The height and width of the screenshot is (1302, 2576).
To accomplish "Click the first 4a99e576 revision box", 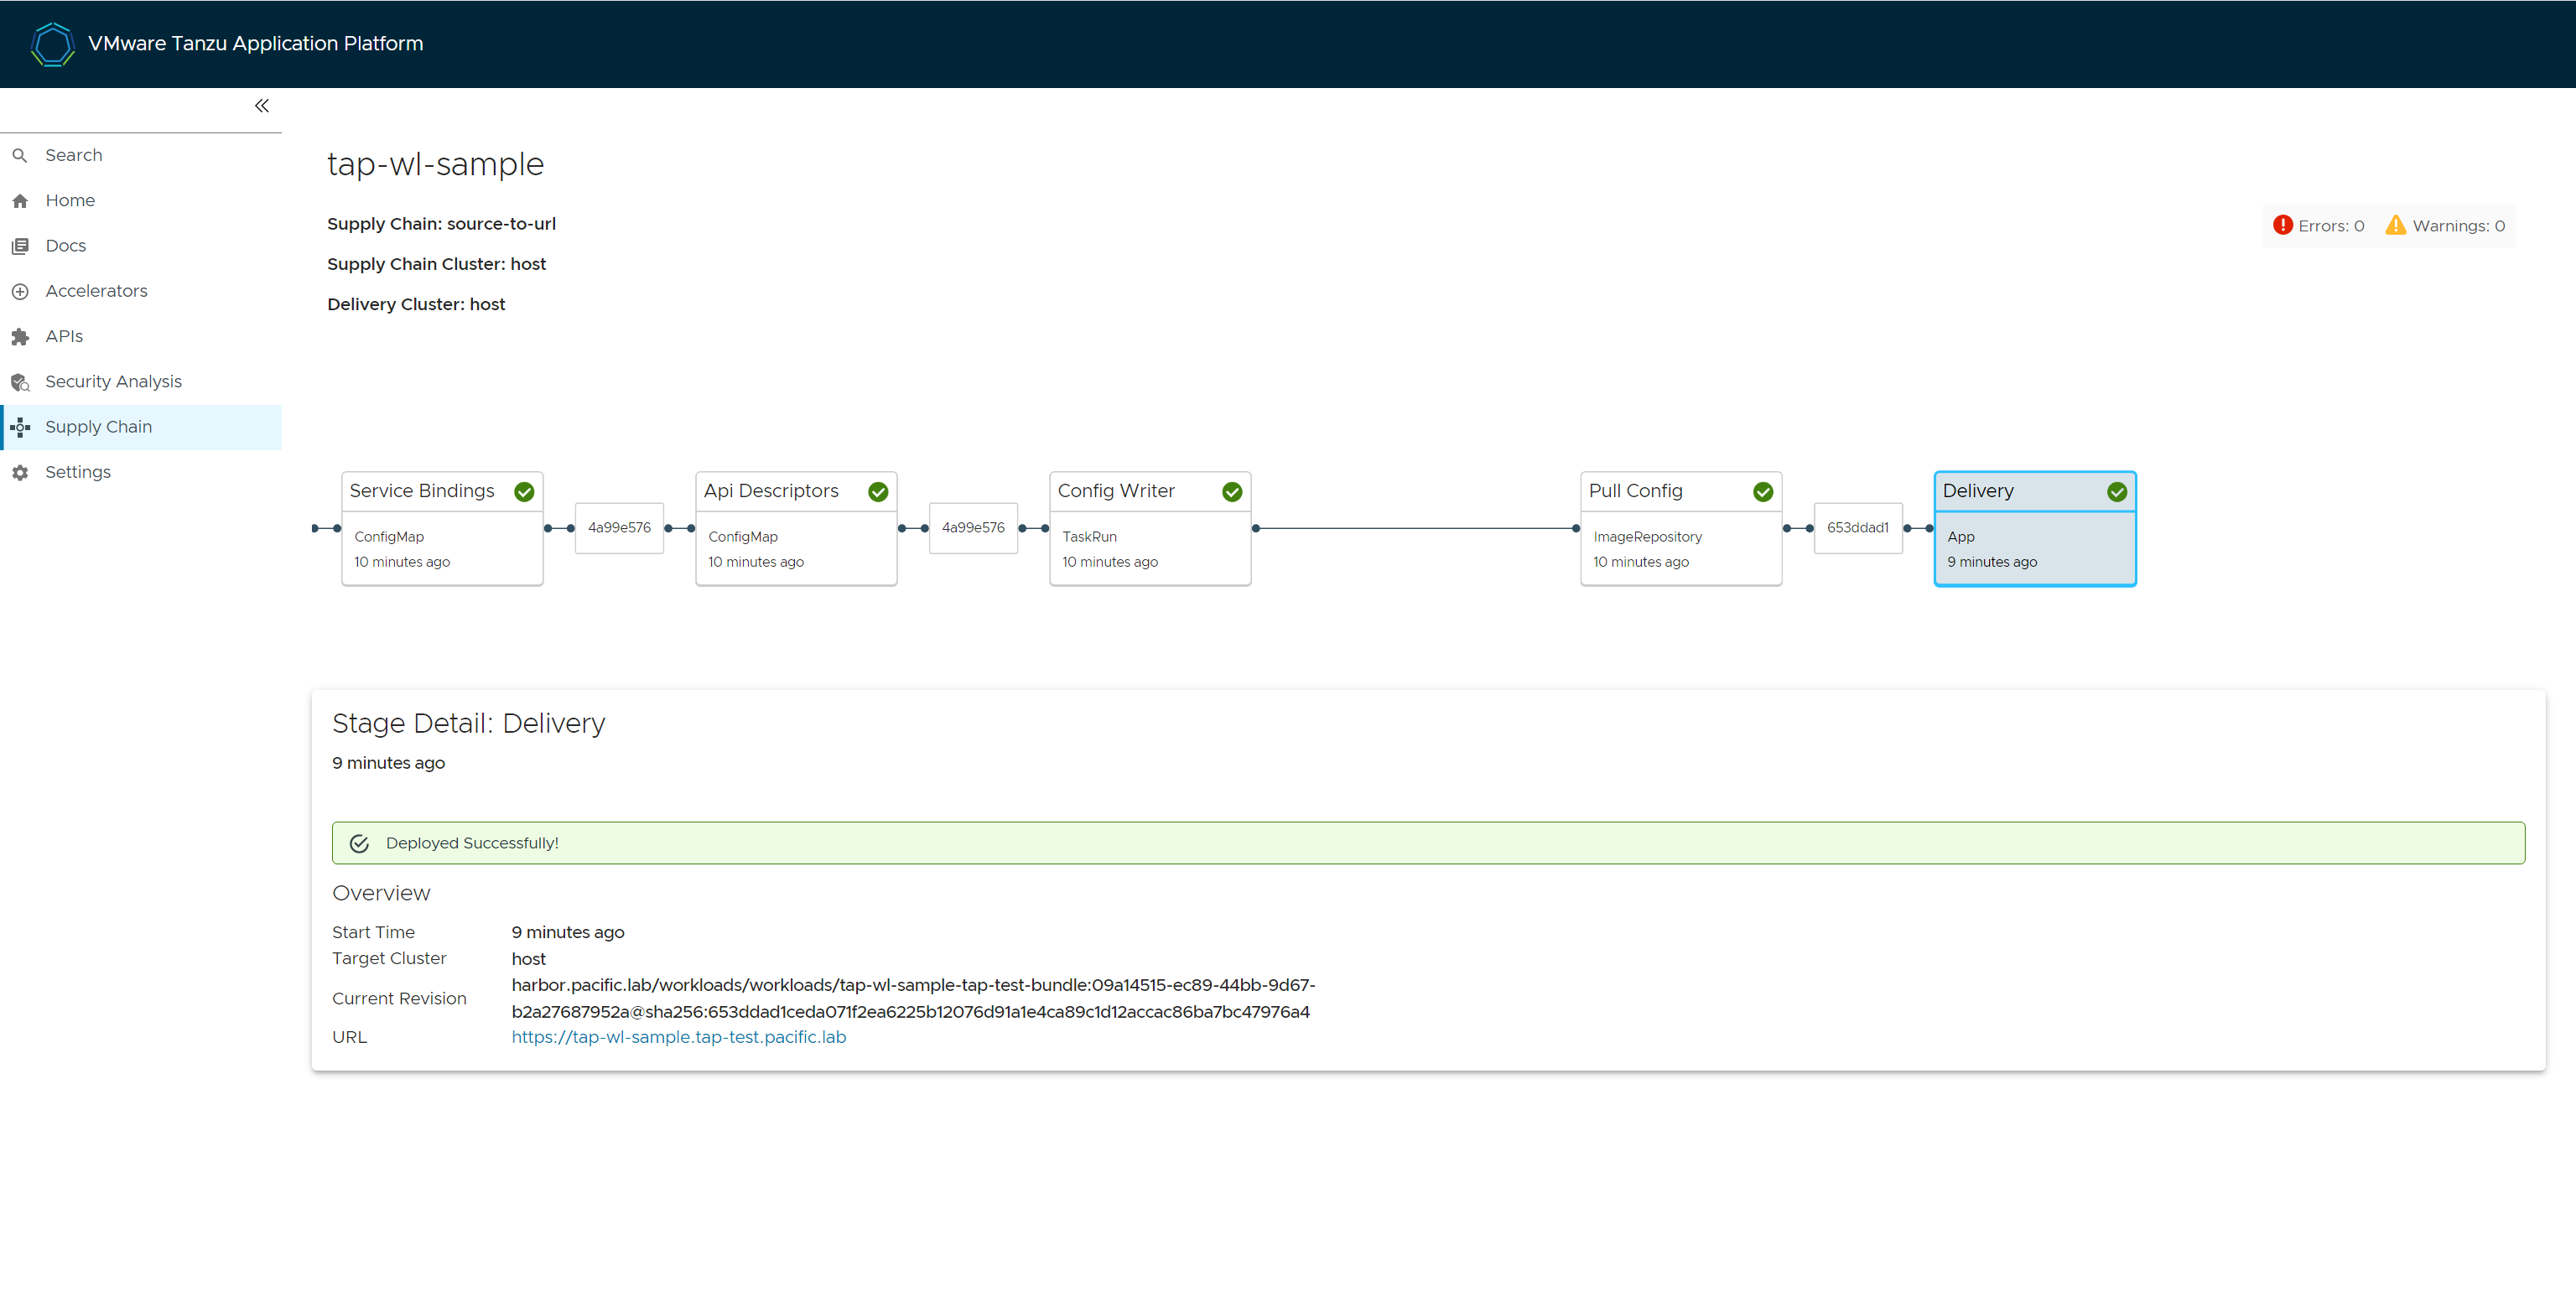I will pos(619,527).
